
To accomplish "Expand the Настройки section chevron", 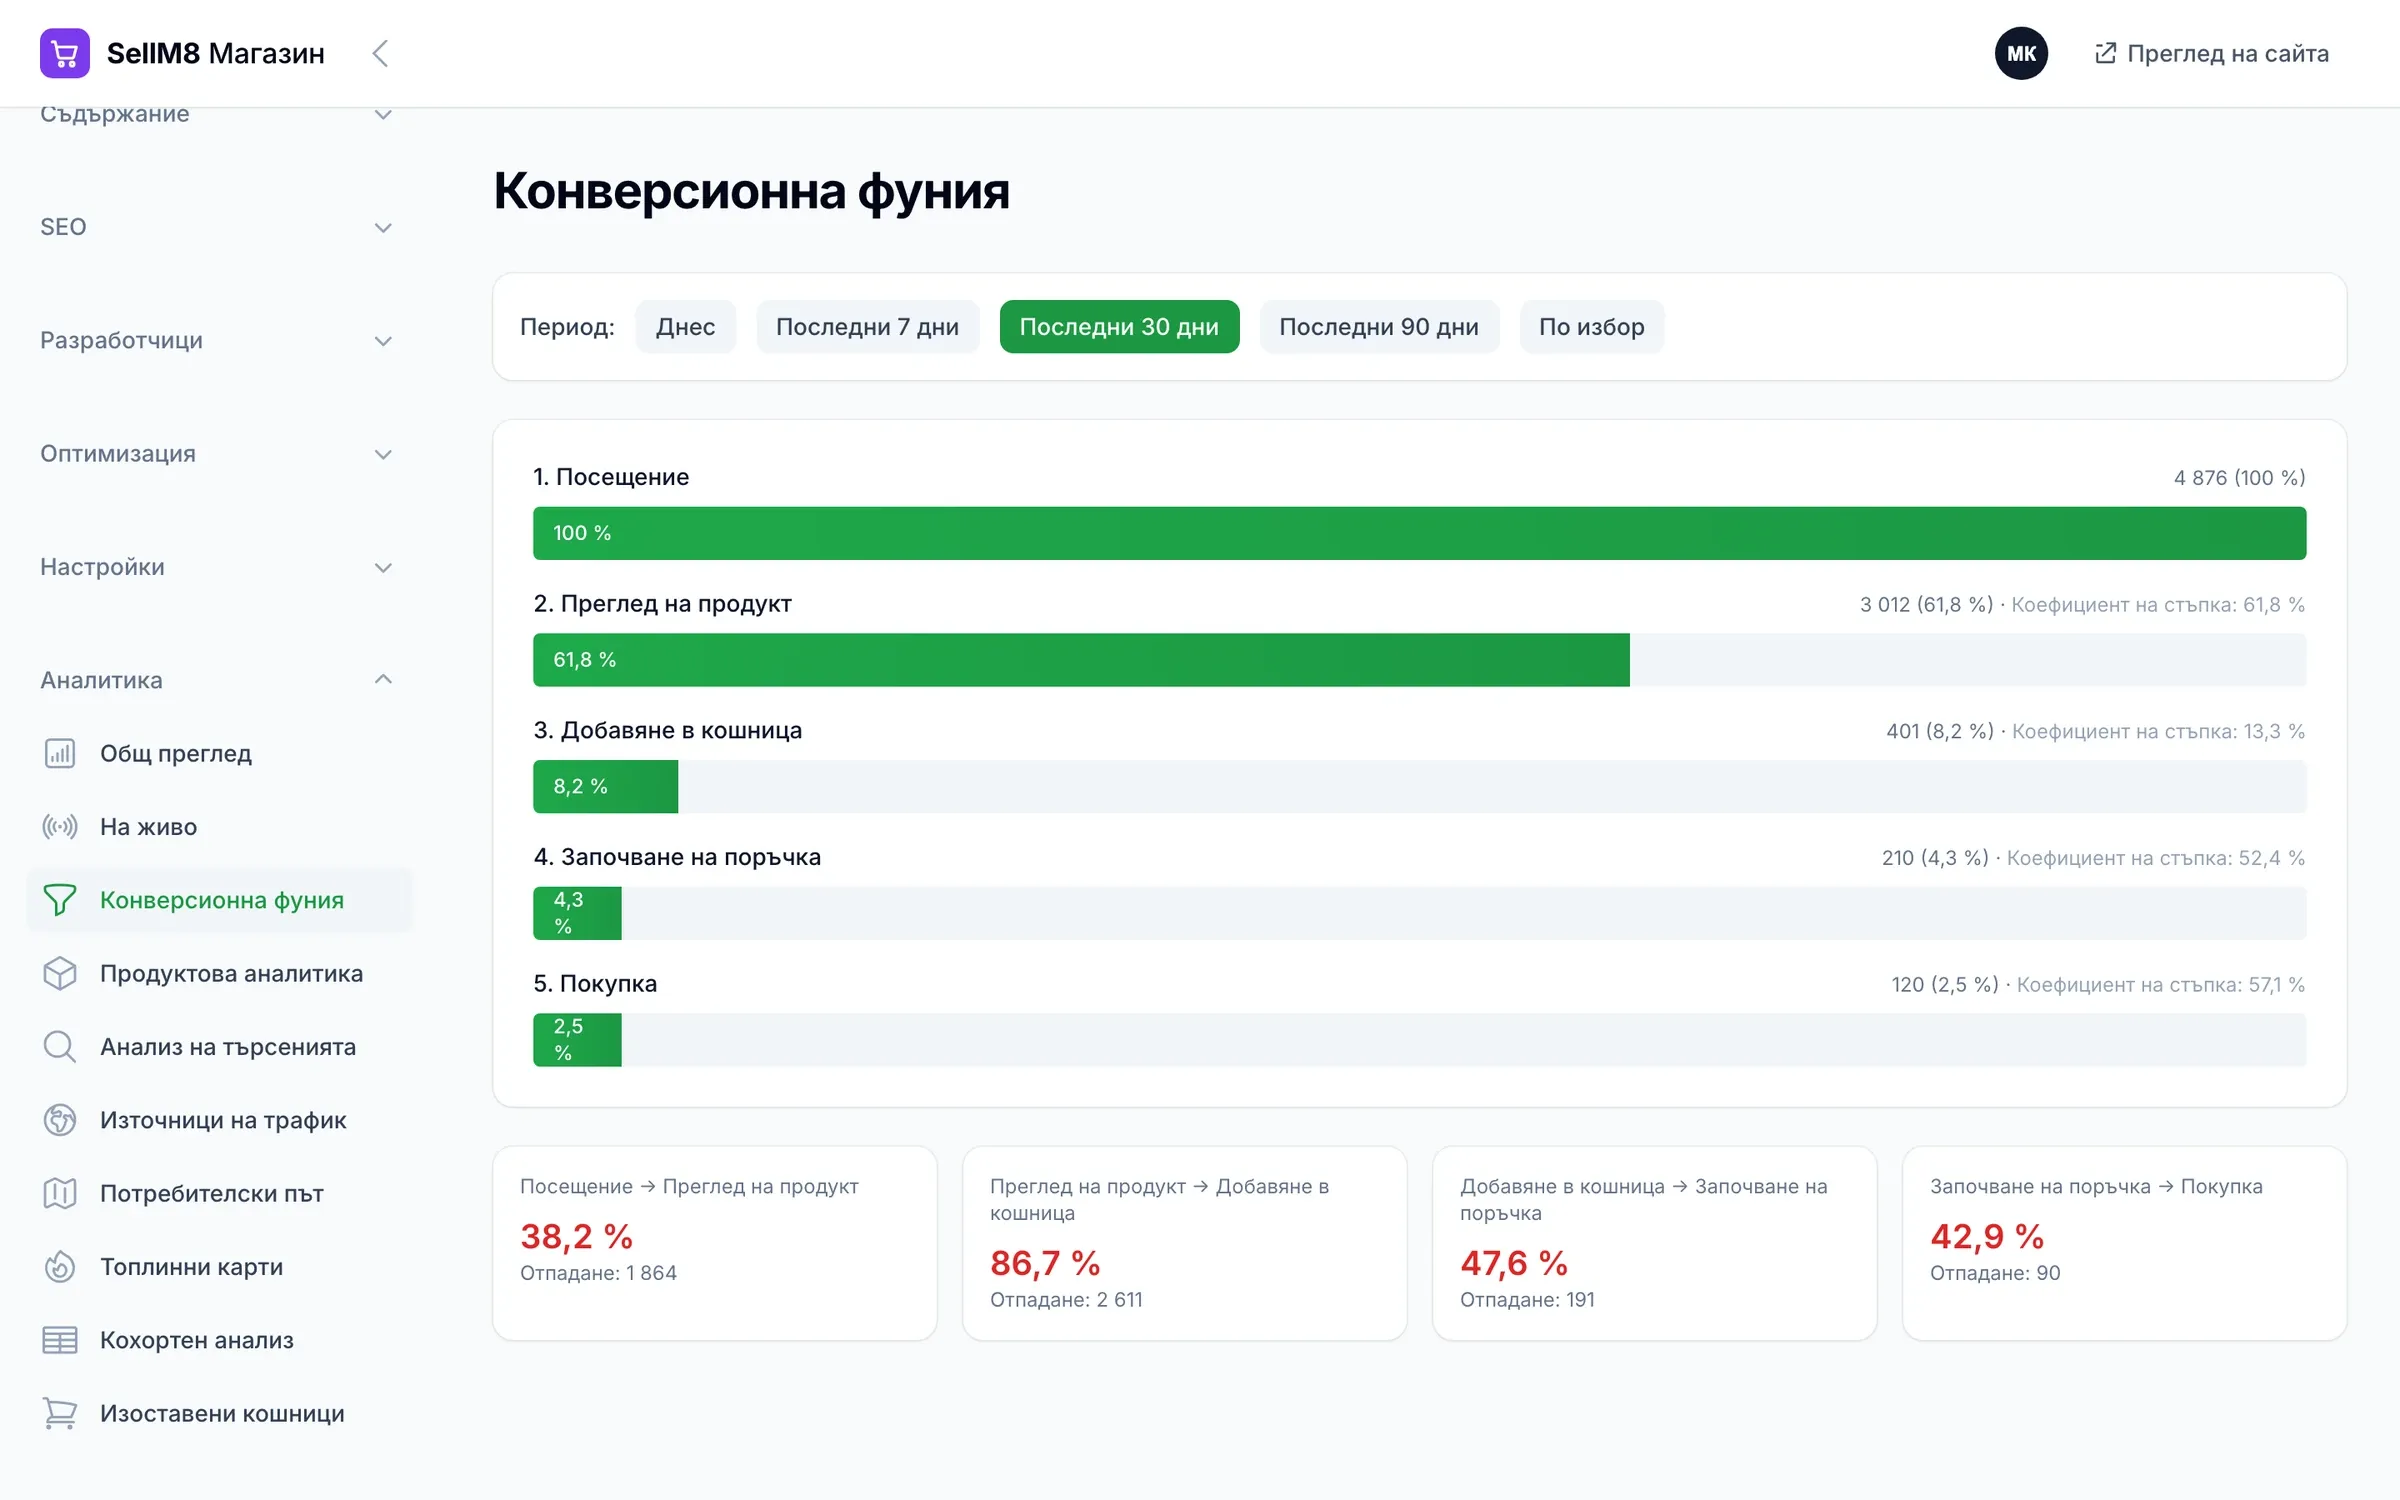I will point(383,567).
